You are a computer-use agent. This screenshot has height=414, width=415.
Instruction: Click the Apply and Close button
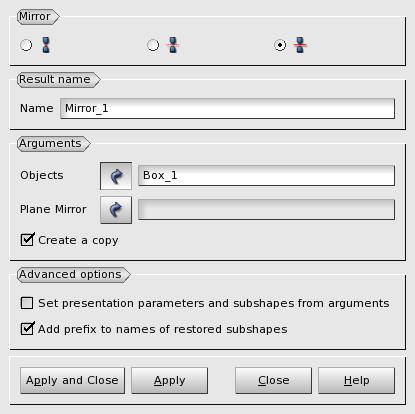tap(72, 380)
